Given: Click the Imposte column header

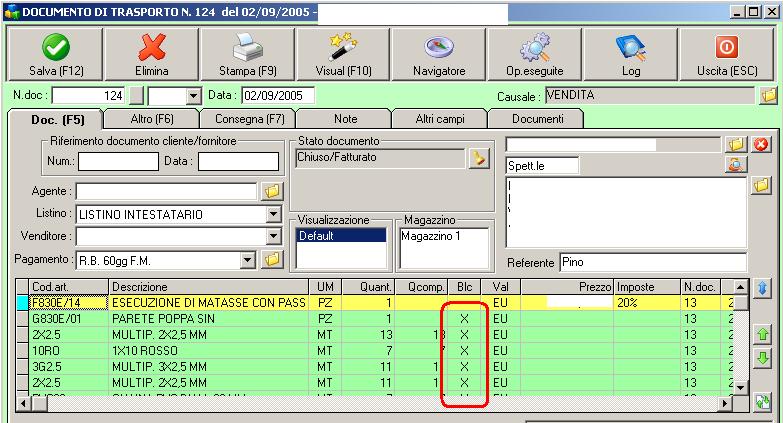Looking at the screenshot, I should pyautogui.click(x=647, y=287).
